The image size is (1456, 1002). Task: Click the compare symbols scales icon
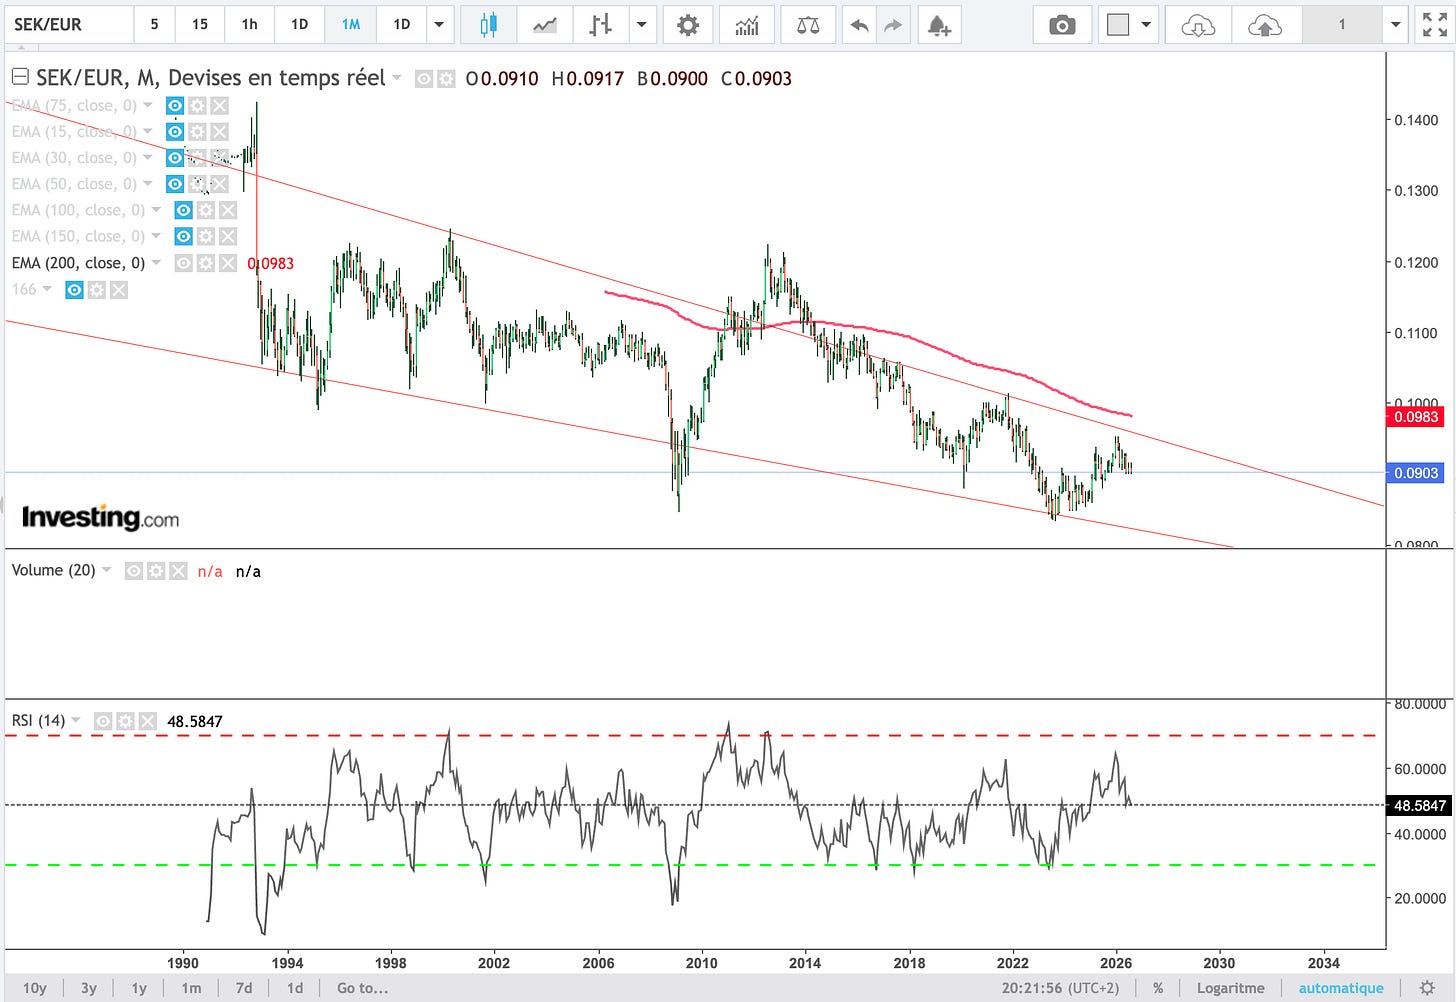808,25
